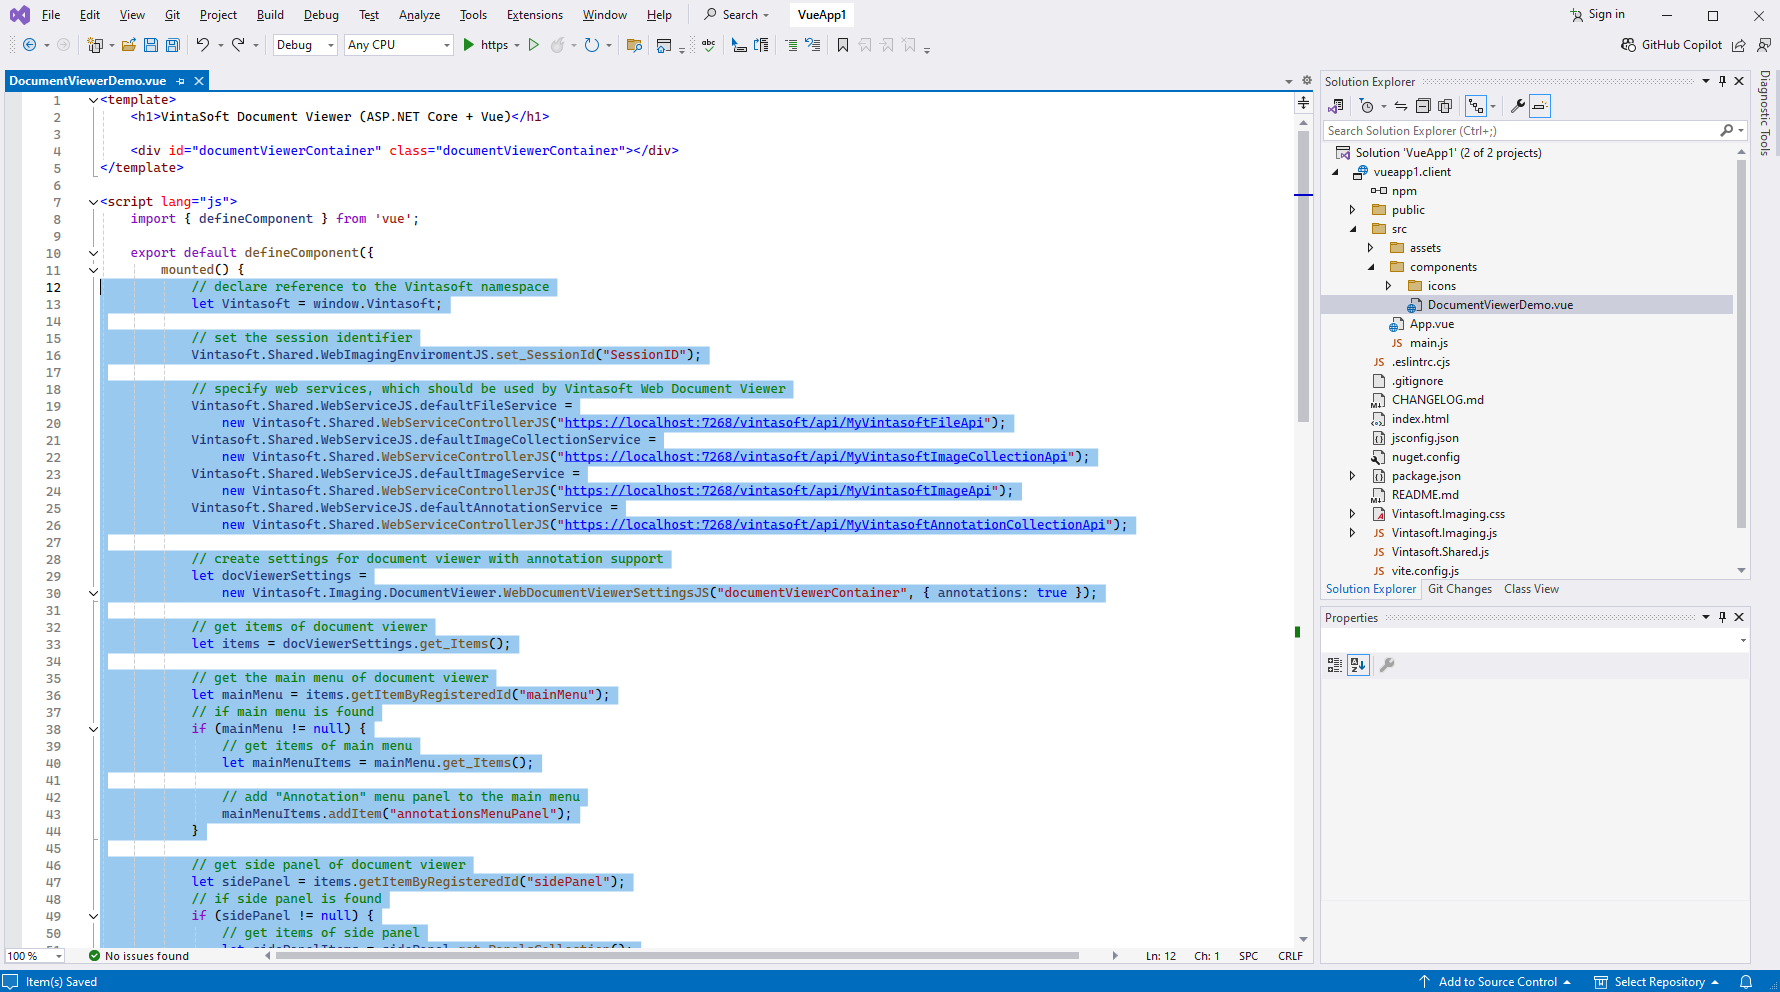Open the Extensions menu
Screen dimensions: 1780x992
click(x=534, y=15)
